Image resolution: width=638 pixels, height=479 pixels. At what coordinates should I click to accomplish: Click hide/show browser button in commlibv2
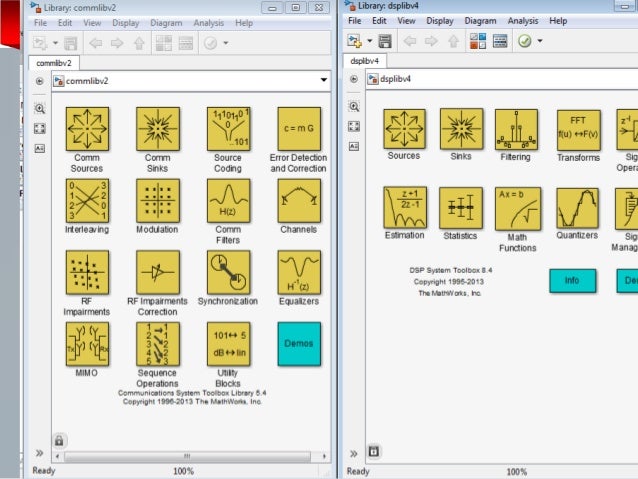coord(39,81)
